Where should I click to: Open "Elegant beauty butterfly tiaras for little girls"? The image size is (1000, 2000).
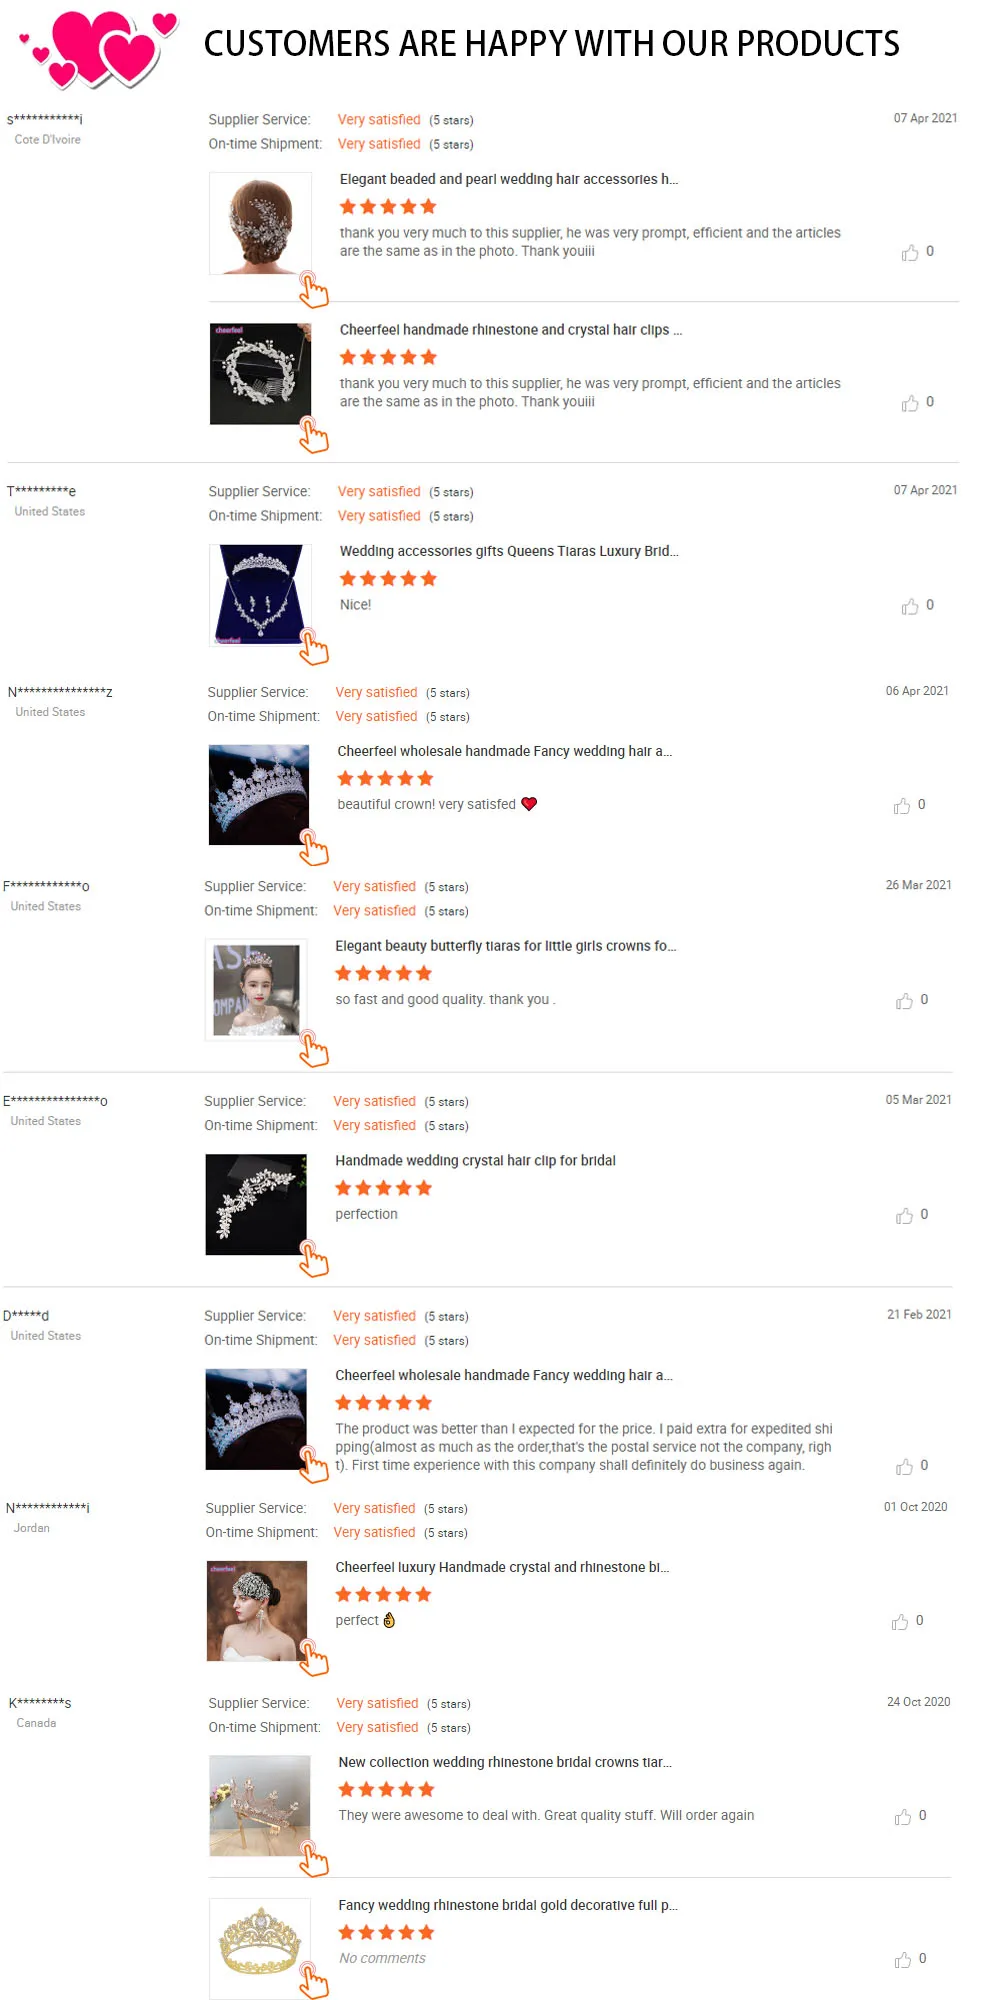(506, 946)
